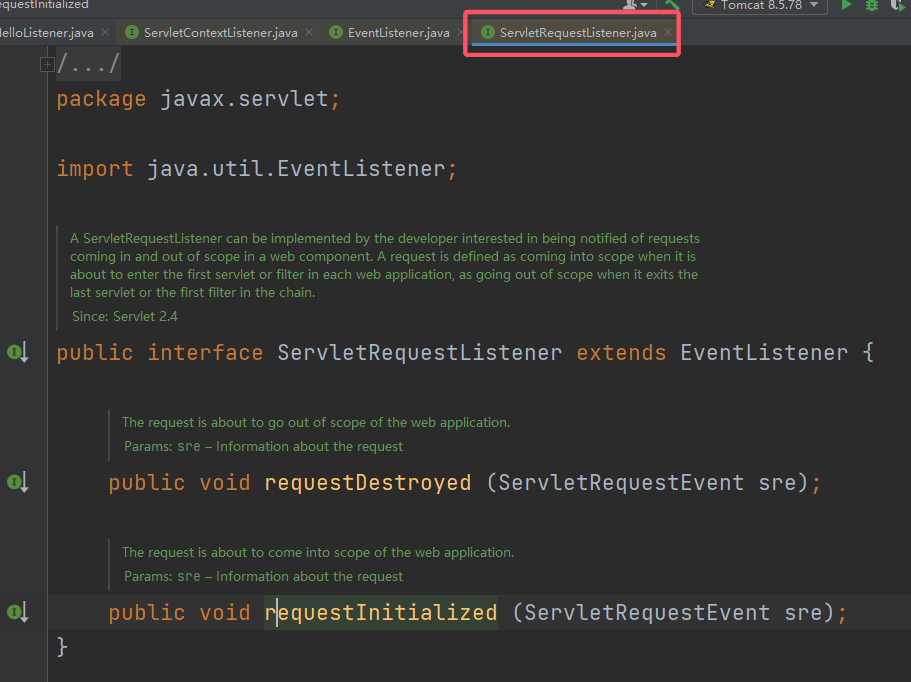Expand the folded header comment block
Image resolution: width=911 pixels, height=682 pixels.
pos(47,64)
